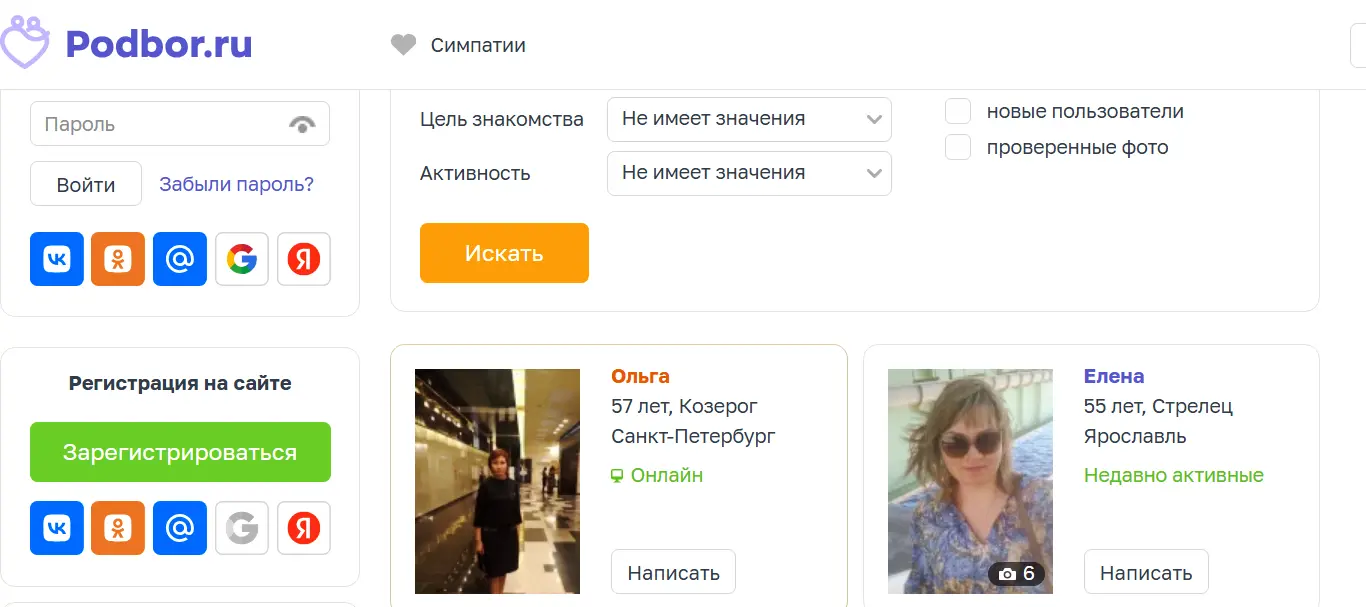
Task: Open the "Цель знакомства" dropdown
Action: click(749, 119)
